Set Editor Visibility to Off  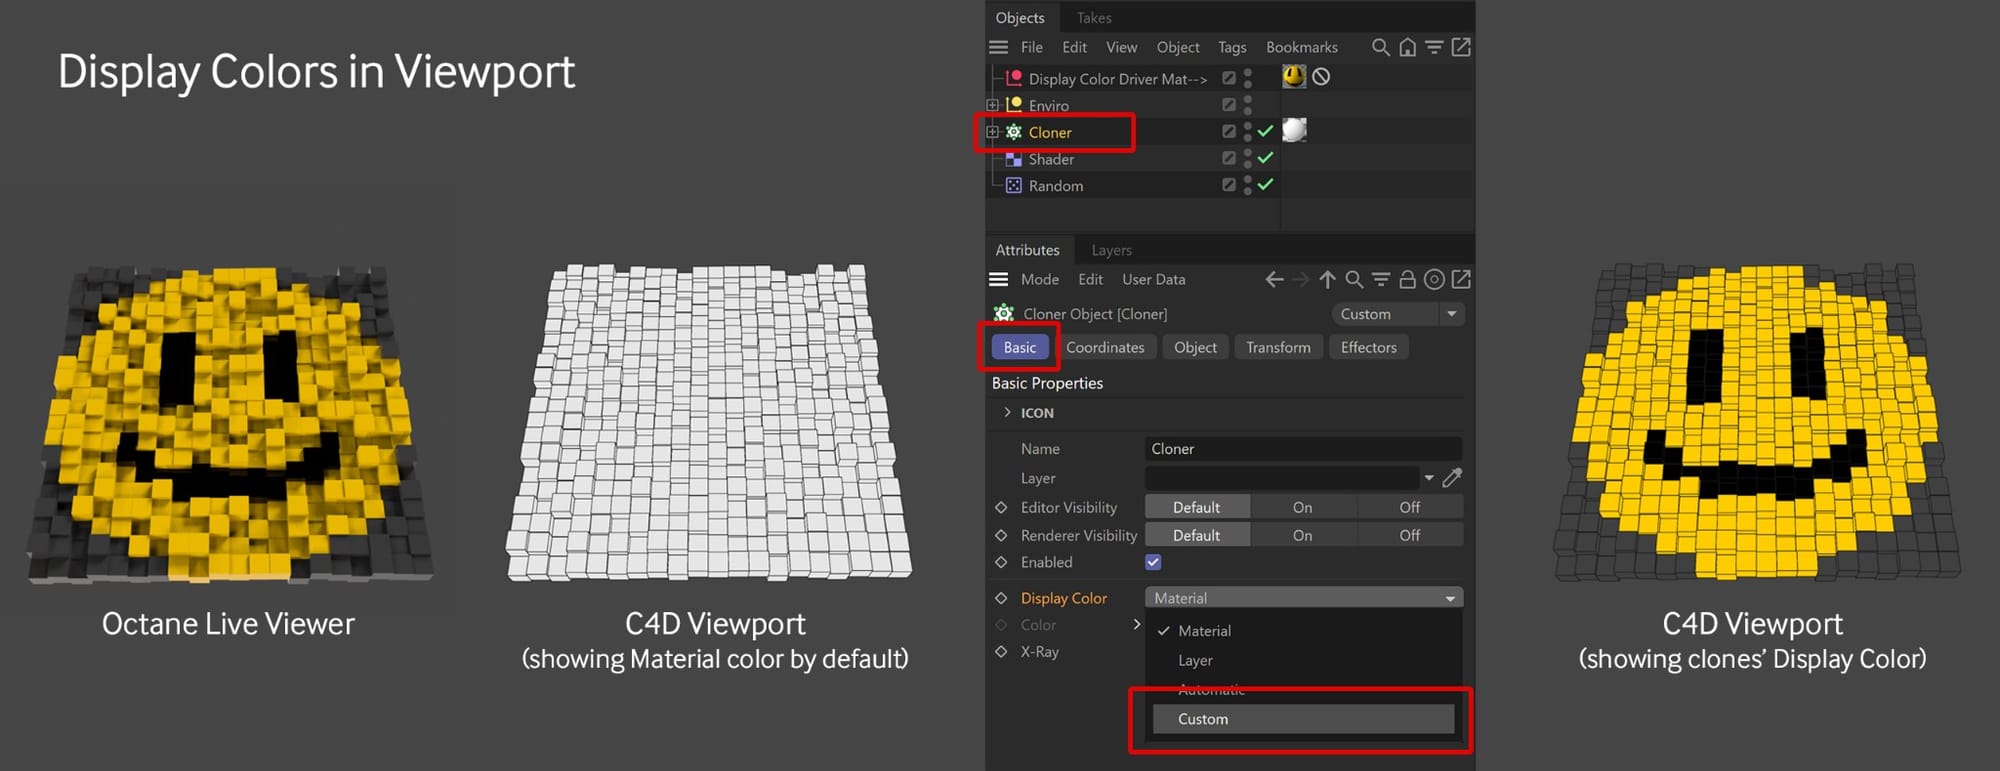pyautogui.click(x=1409, y=507)
